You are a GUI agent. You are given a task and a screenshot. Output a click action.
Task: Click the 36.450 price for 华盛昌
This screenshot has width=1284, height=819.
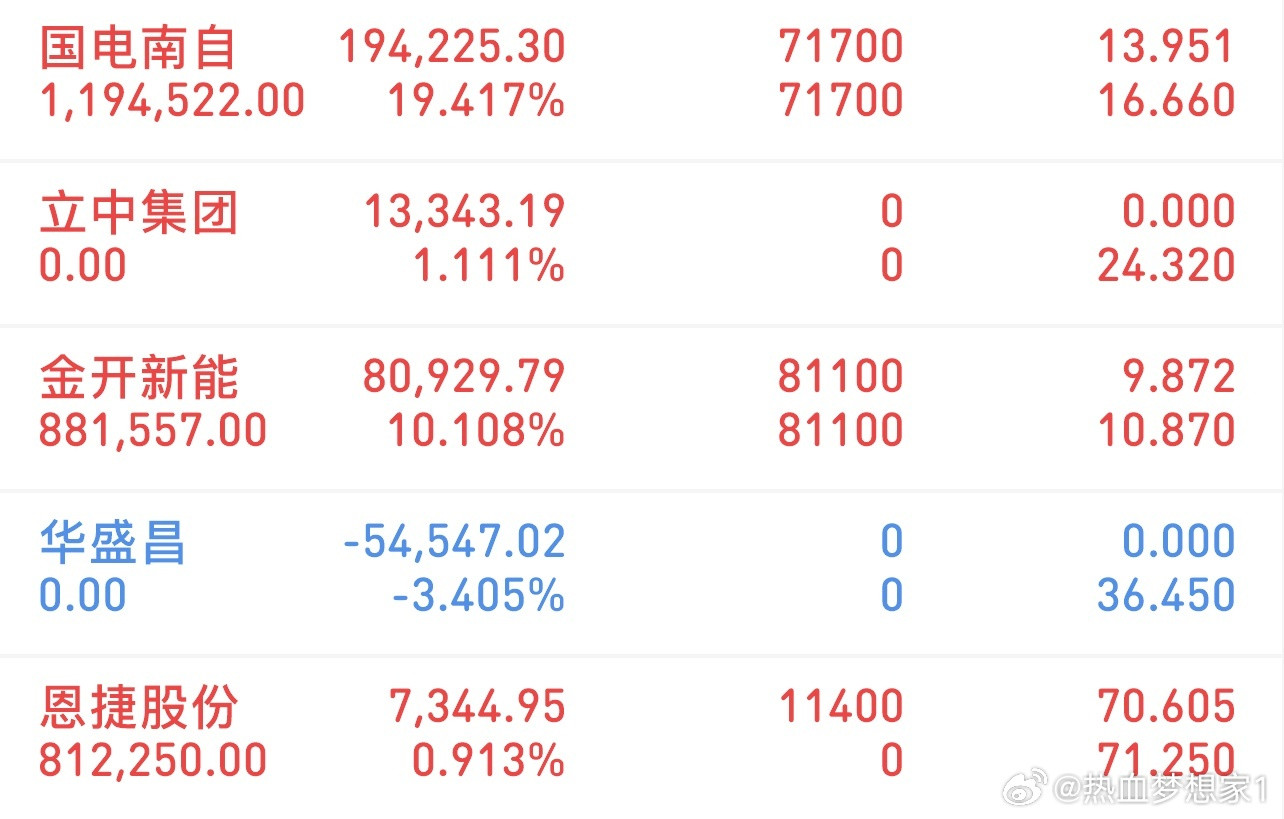tap(1166, 596)
